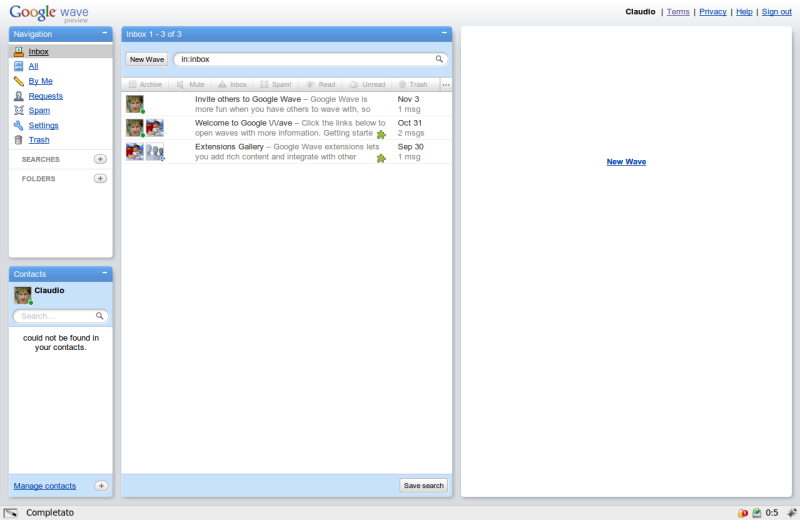
Task: Click the green status bar icon
Action: tap(757, 513)
